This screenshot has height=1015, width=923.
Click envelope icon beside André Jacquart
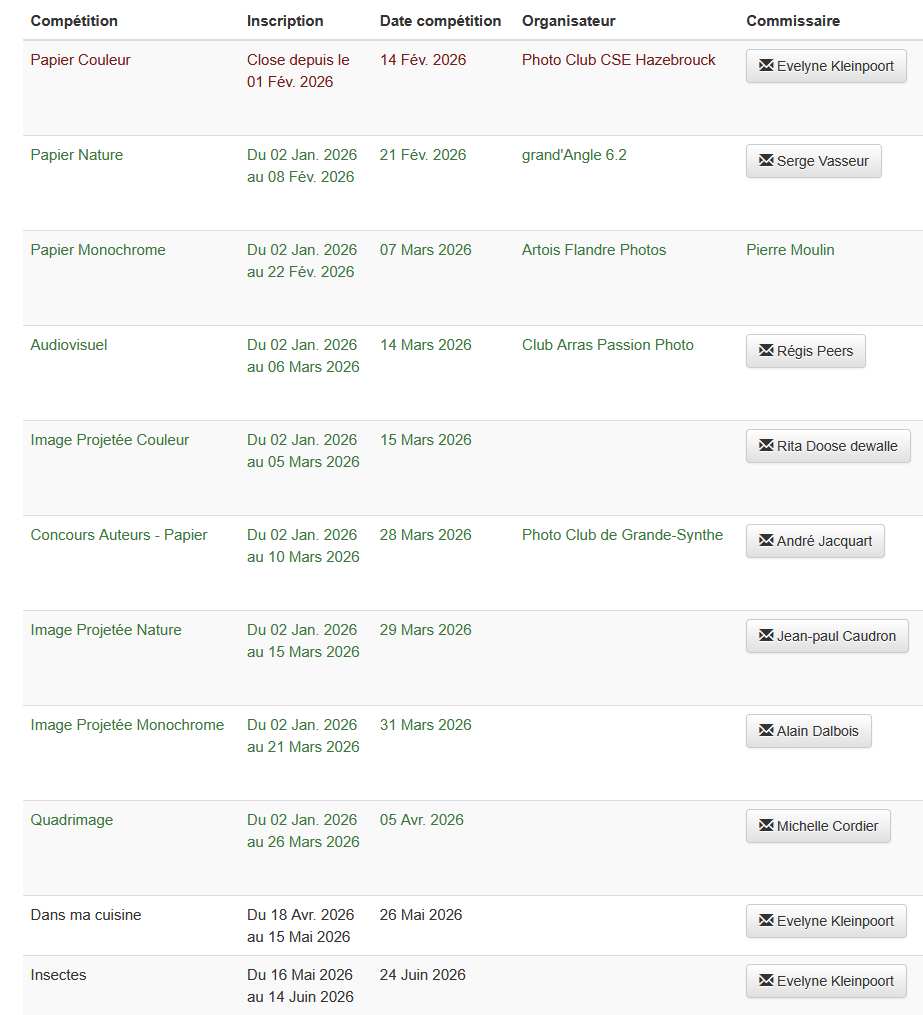[x=766, y=541]
